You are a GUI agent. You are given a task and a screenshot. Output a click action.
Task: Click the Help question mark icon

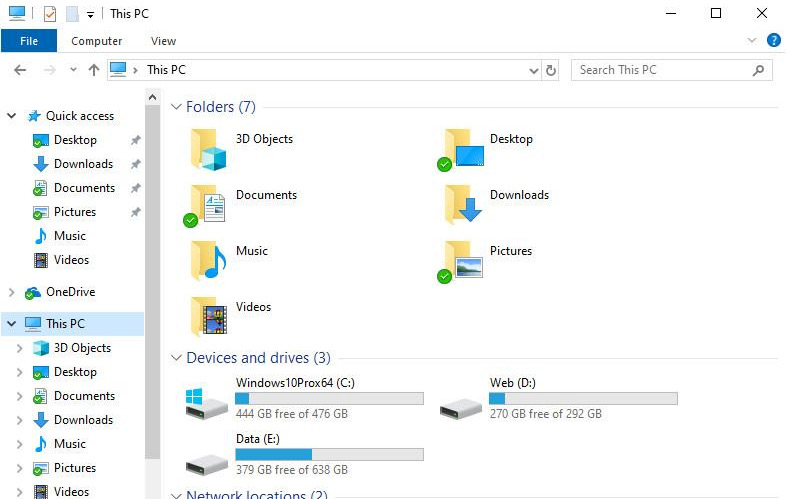click(x=773, y=40)
